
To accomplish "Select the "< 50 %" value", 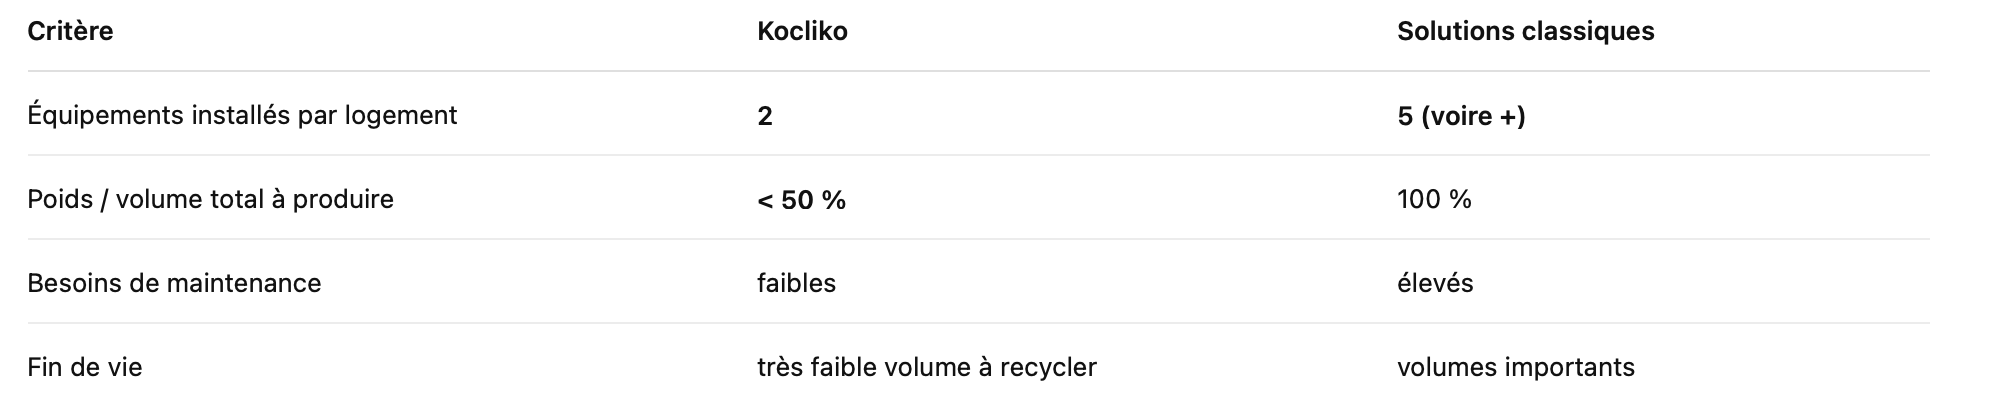I will click(x=801, y=200).
